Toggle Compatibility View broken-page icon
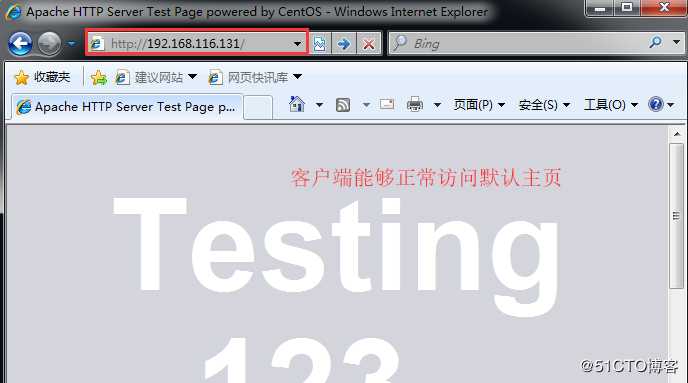Viewport: 688px width, 383px height. pyautogui.click(x=319, y=44)
